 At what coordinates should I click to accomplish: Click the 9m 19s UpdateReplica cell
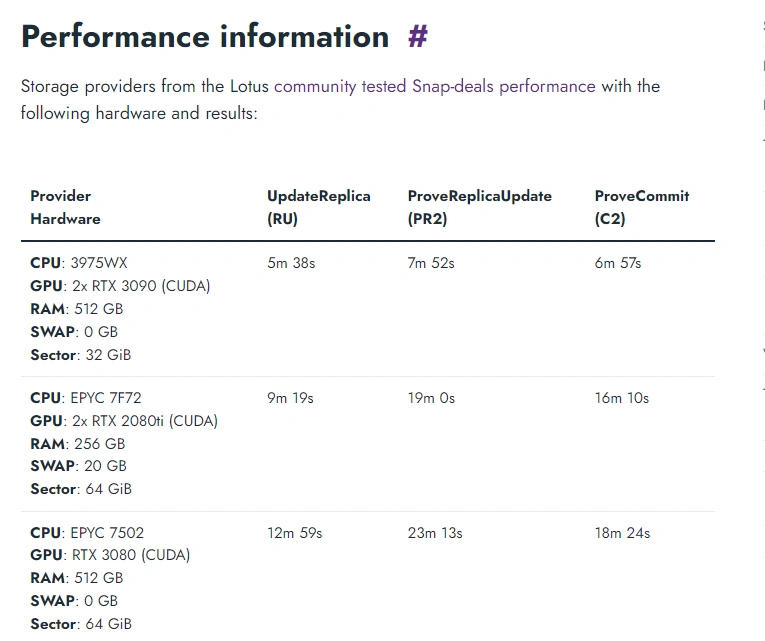(x=290, y=398)
